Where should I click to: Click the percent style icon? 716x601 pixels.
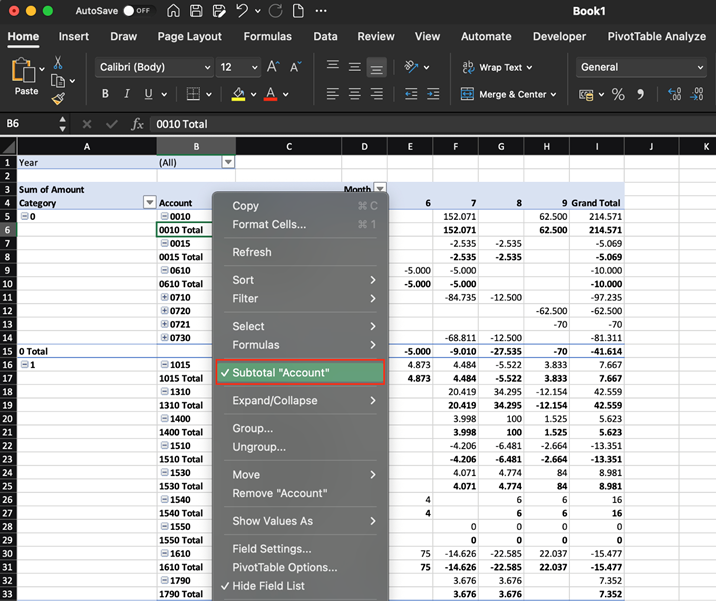pyautogui.click(x=618, y=94)
